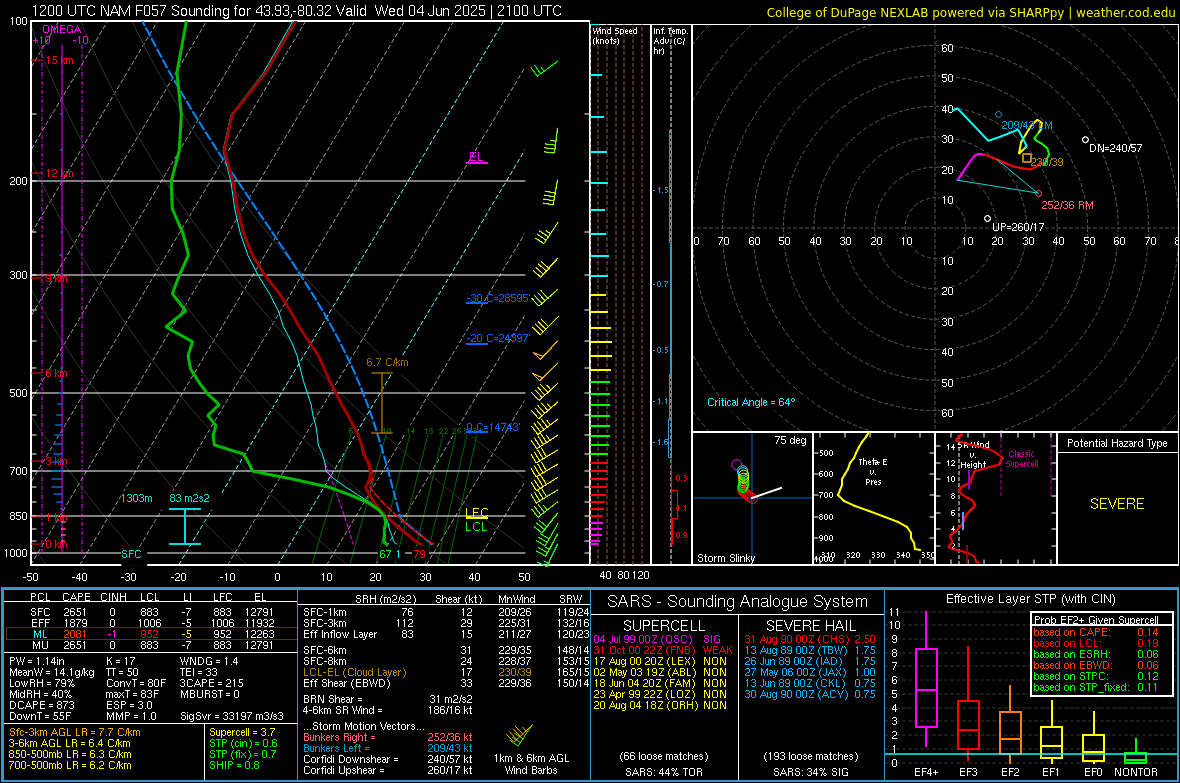Click the red 'Bunkers Right =' label
Viewport: 1180px width, 783px height.
(x=339, y=737)
